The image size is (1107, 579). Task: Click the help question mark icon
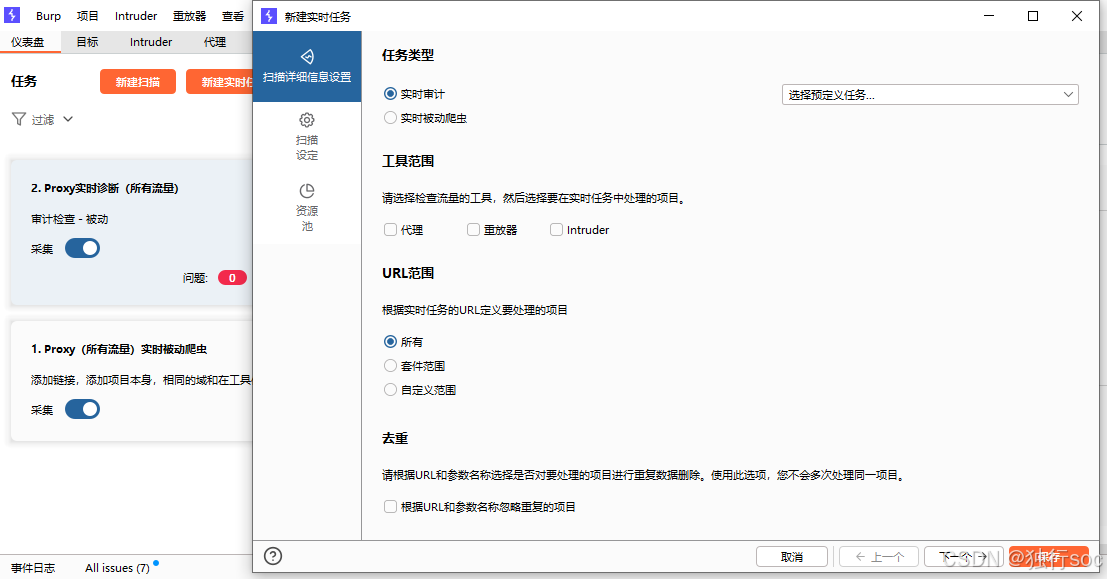[273, 556]
